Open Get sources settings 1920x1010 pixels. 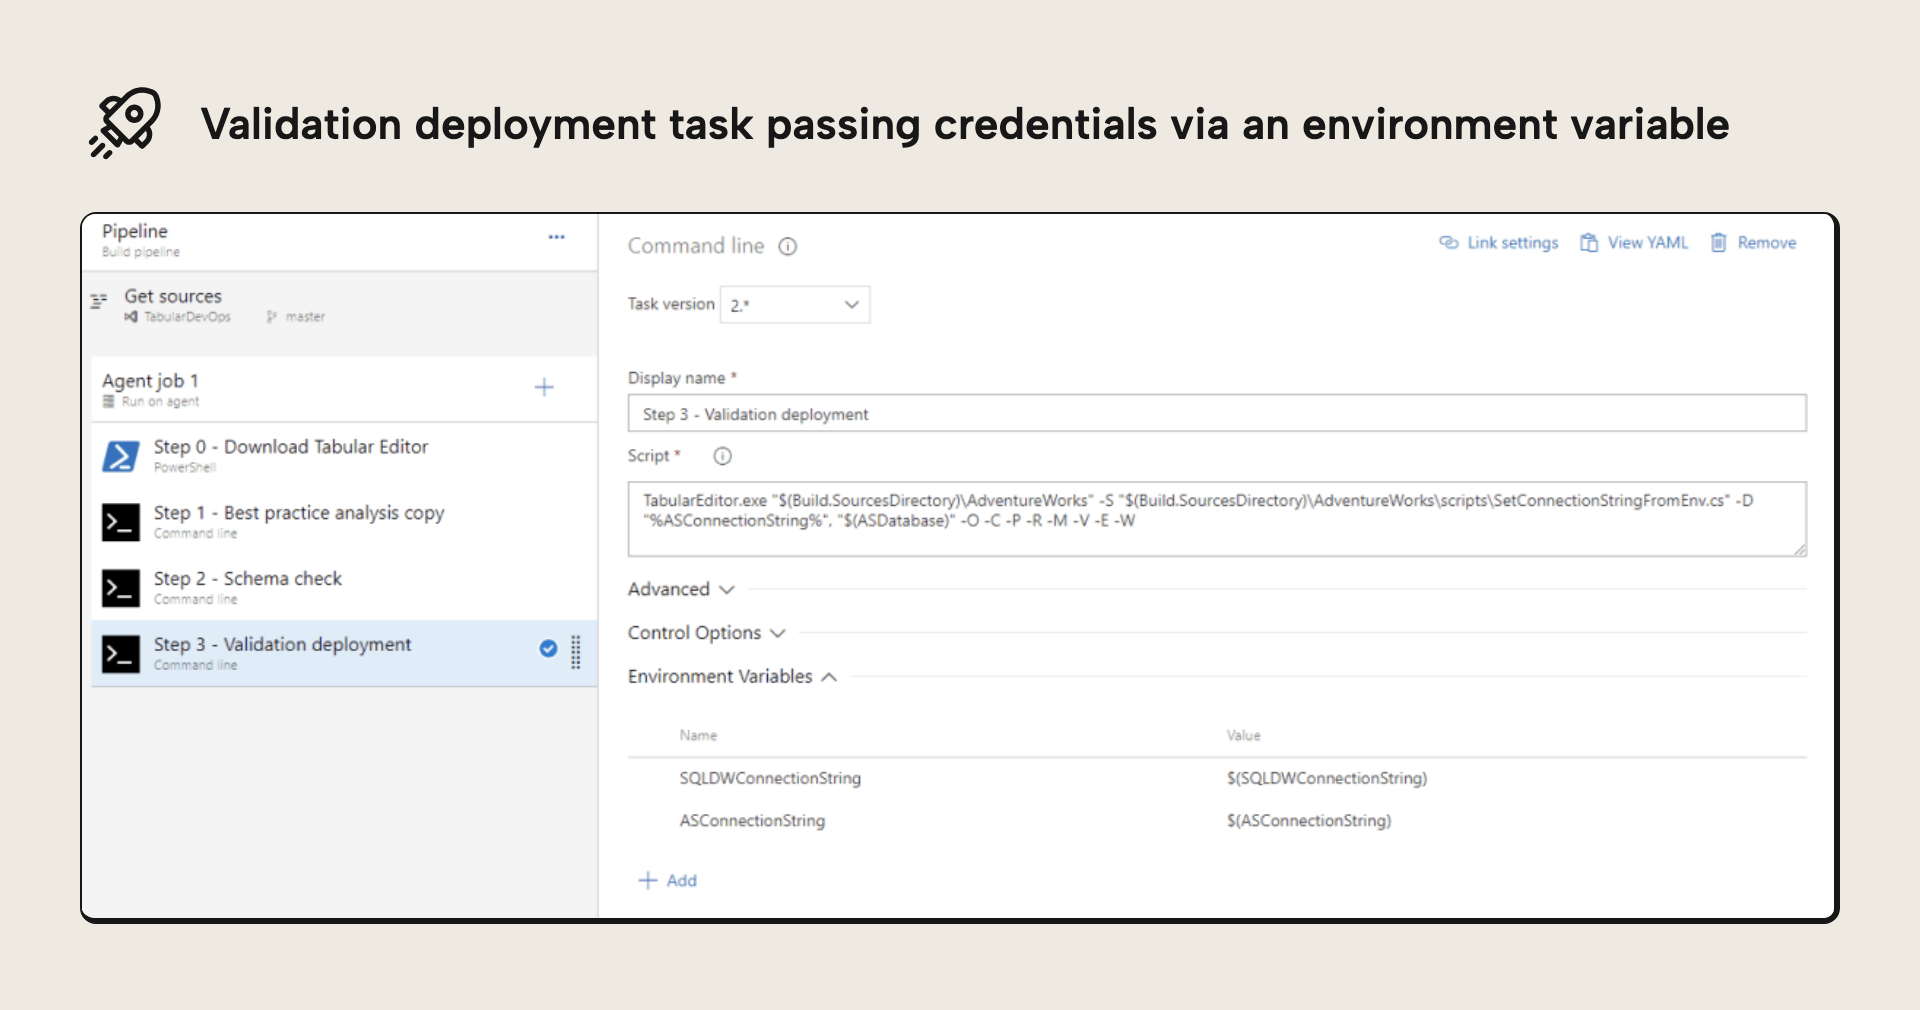tap(340, 304)
